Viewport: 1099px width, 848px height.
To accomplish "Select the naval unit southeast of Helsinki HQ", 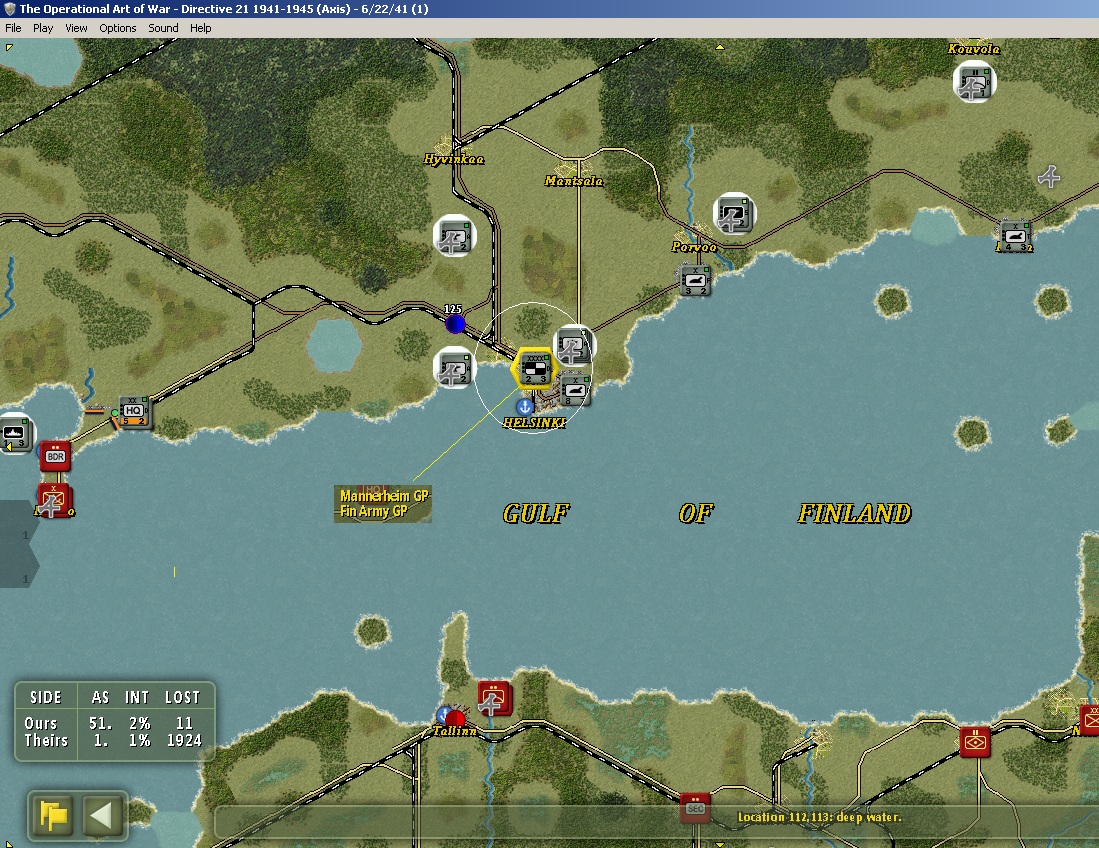I will [575, 390].
